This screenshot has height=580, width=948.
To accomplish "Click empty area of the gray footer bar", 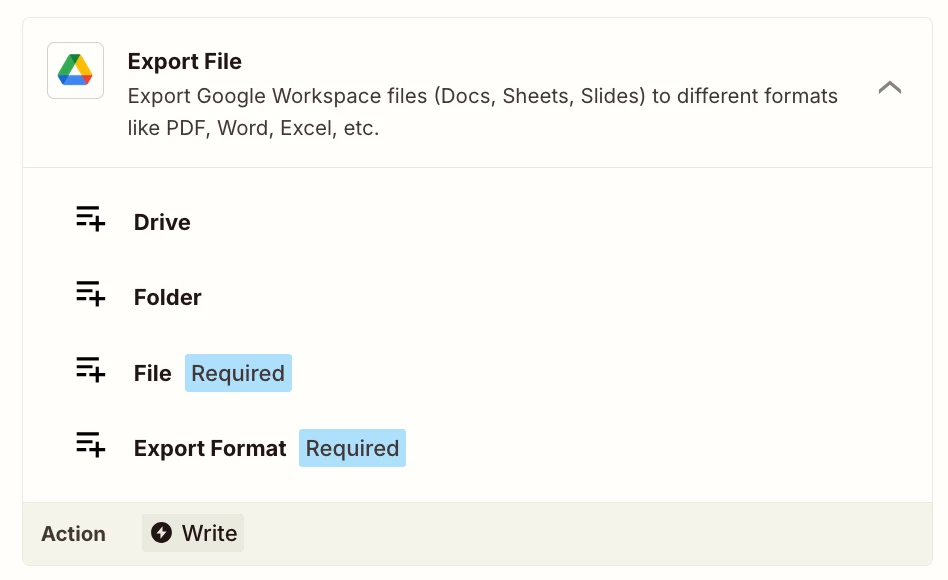I will [600, 533].
